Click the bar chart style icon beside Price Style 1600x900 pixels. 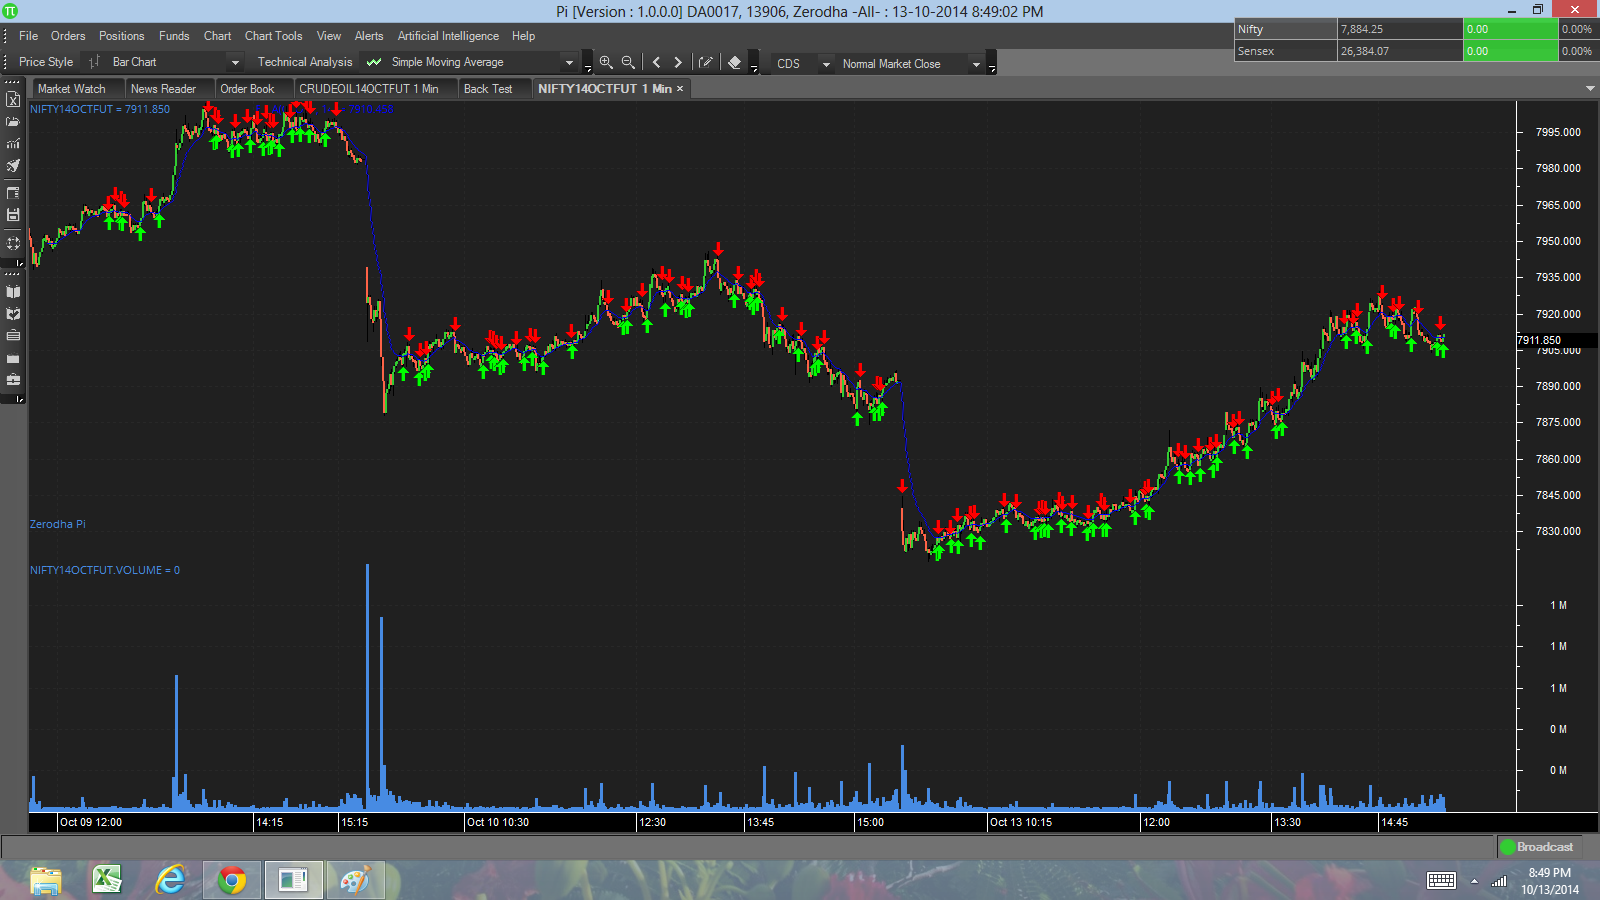point(94,62)
